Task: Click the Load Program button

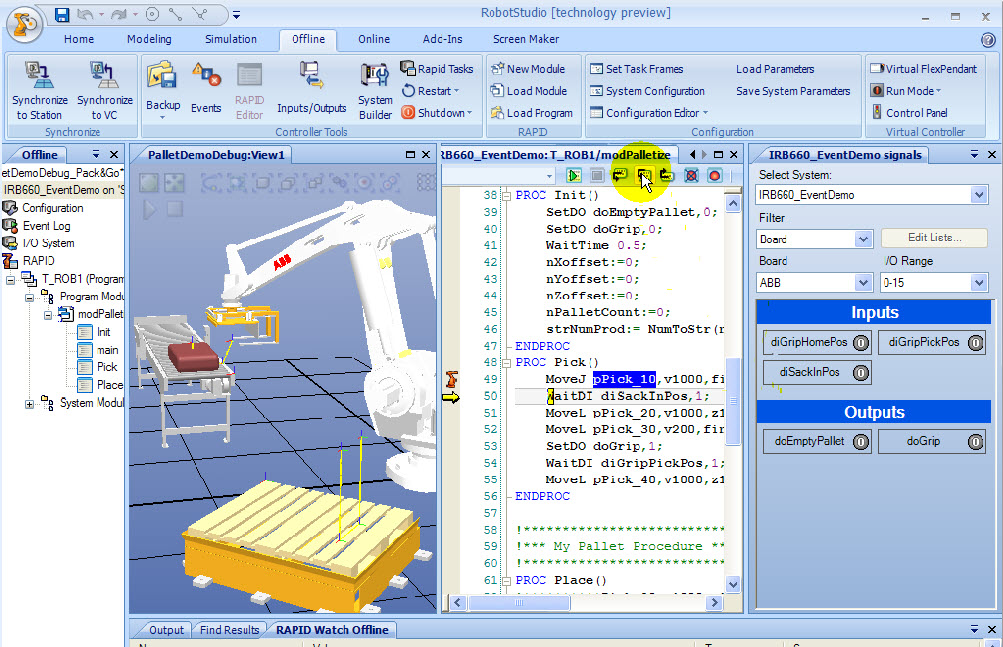Action: (x=530, y=113)
